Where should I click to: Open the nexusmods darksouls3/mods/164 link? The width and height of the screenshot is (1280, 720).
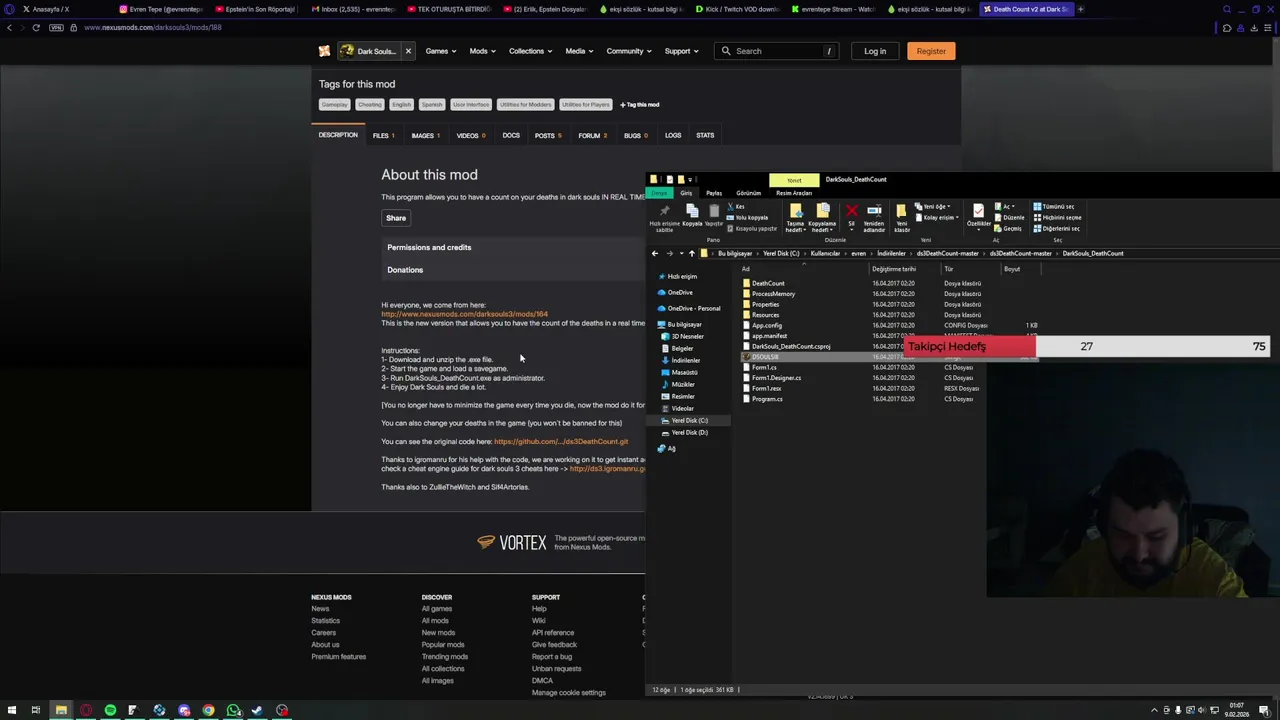click(464, 314)
